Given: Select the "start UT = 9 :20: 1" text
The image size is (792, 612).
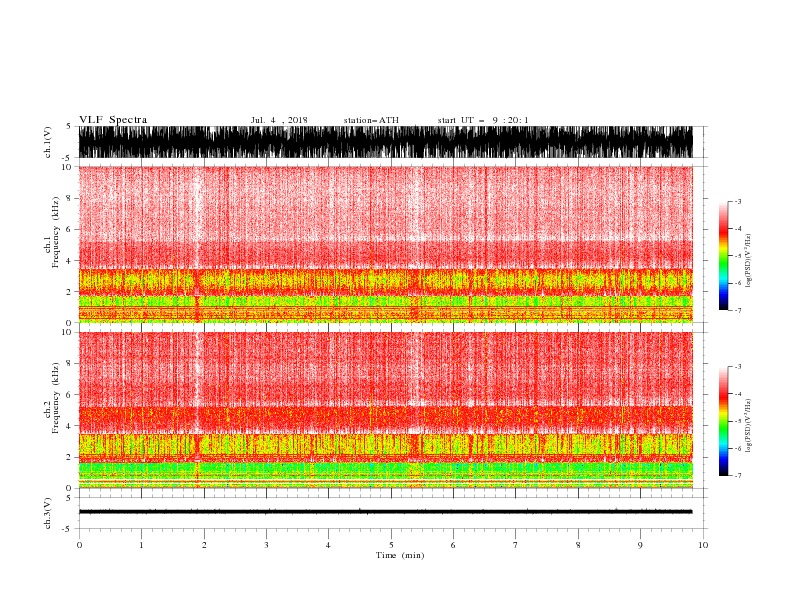Looking at the screenshot, I should [x=483, y=120].
